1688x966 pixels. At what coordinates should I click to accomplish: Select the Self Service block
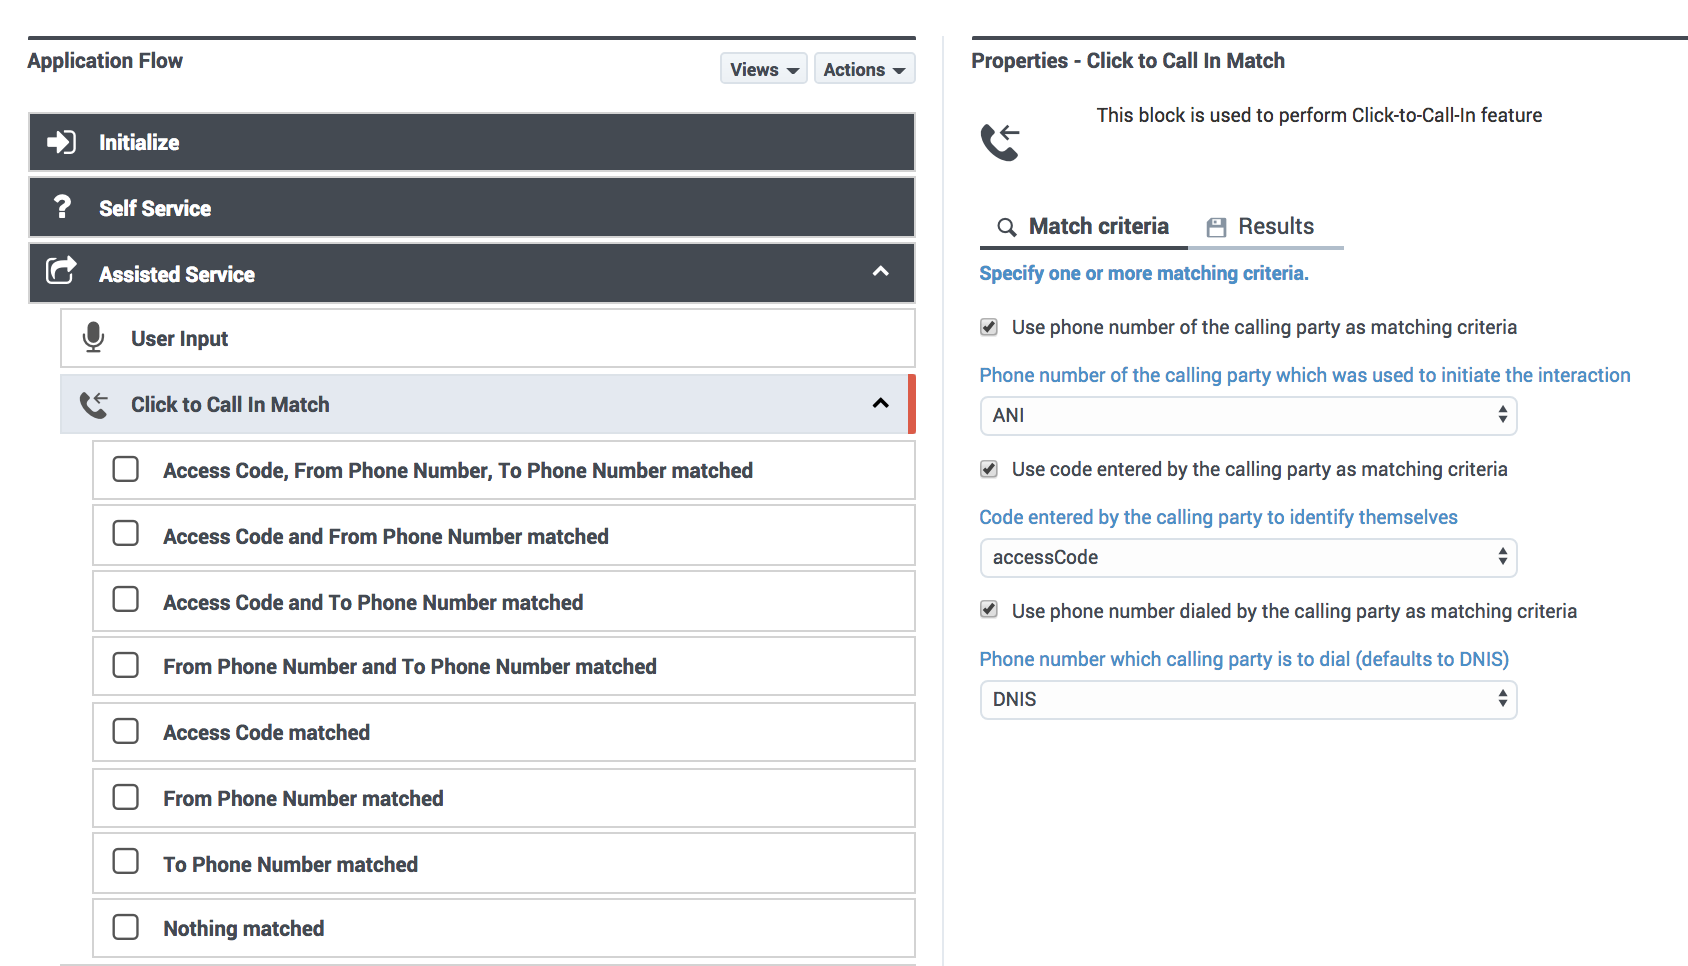tap(472, 208)
